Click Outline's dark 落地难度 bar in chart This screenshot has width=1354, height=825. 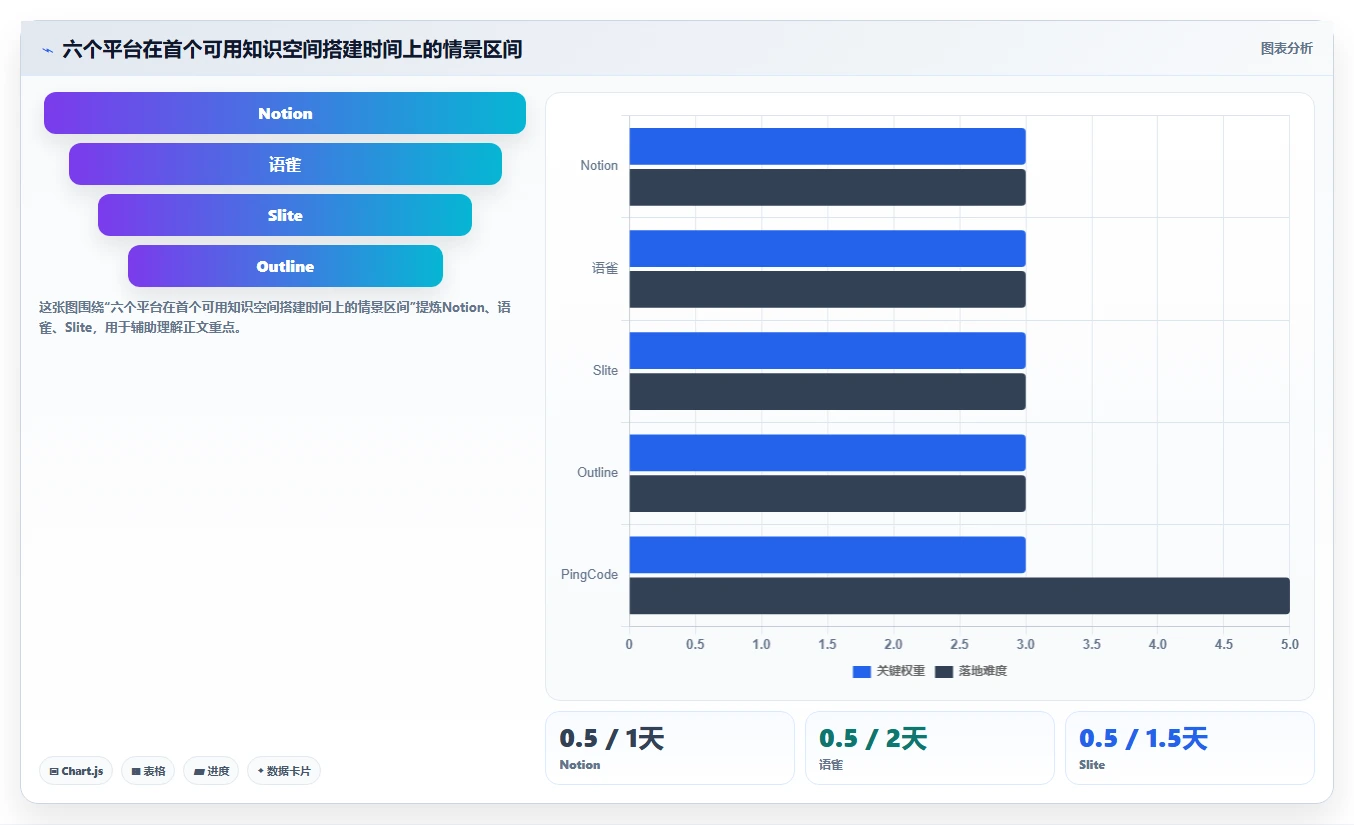(x=827, y=493)
